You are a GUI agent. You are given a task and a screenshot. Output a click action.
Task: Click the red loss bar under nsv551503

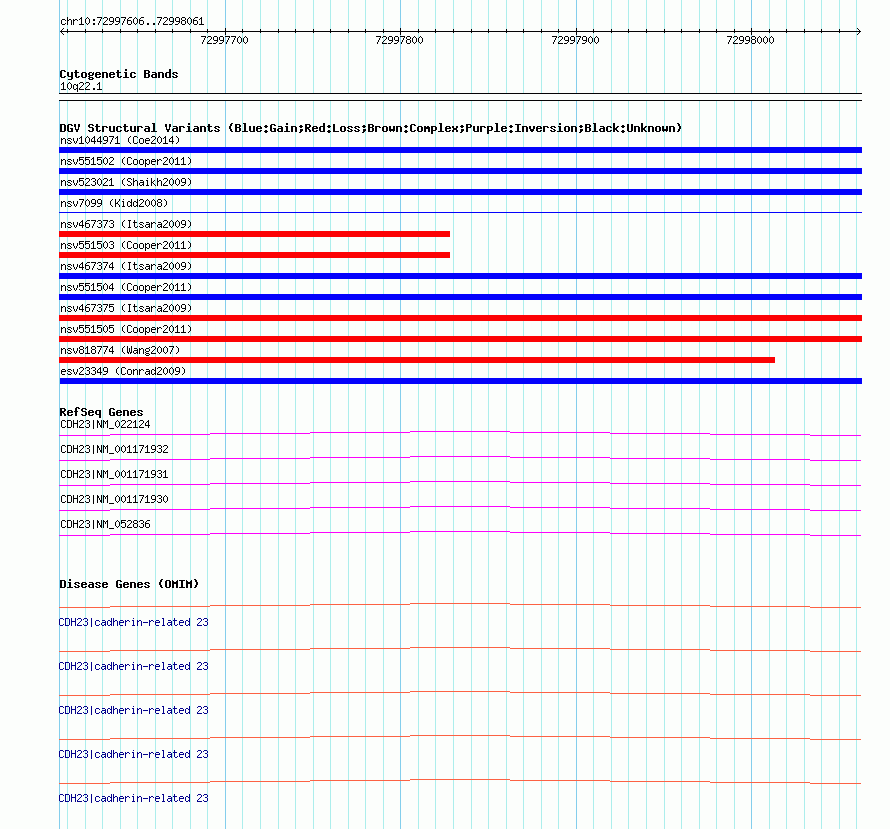tap(255, 255)
